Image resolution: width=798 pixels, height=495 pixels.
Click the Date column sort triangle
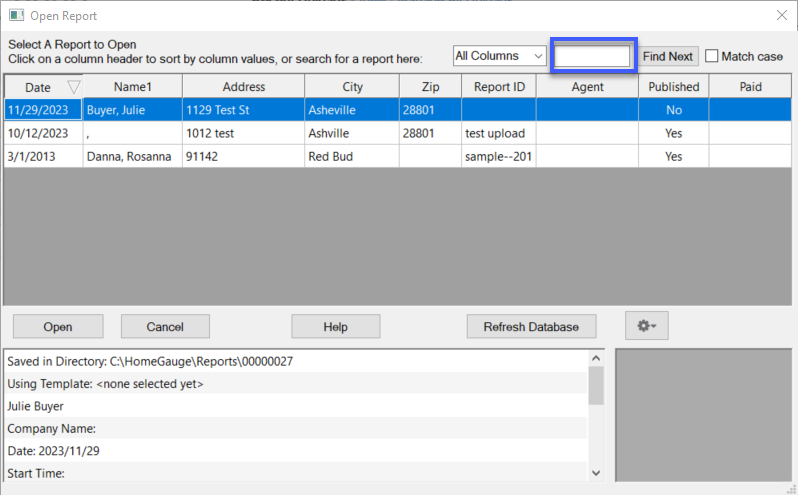pos(72,87)
